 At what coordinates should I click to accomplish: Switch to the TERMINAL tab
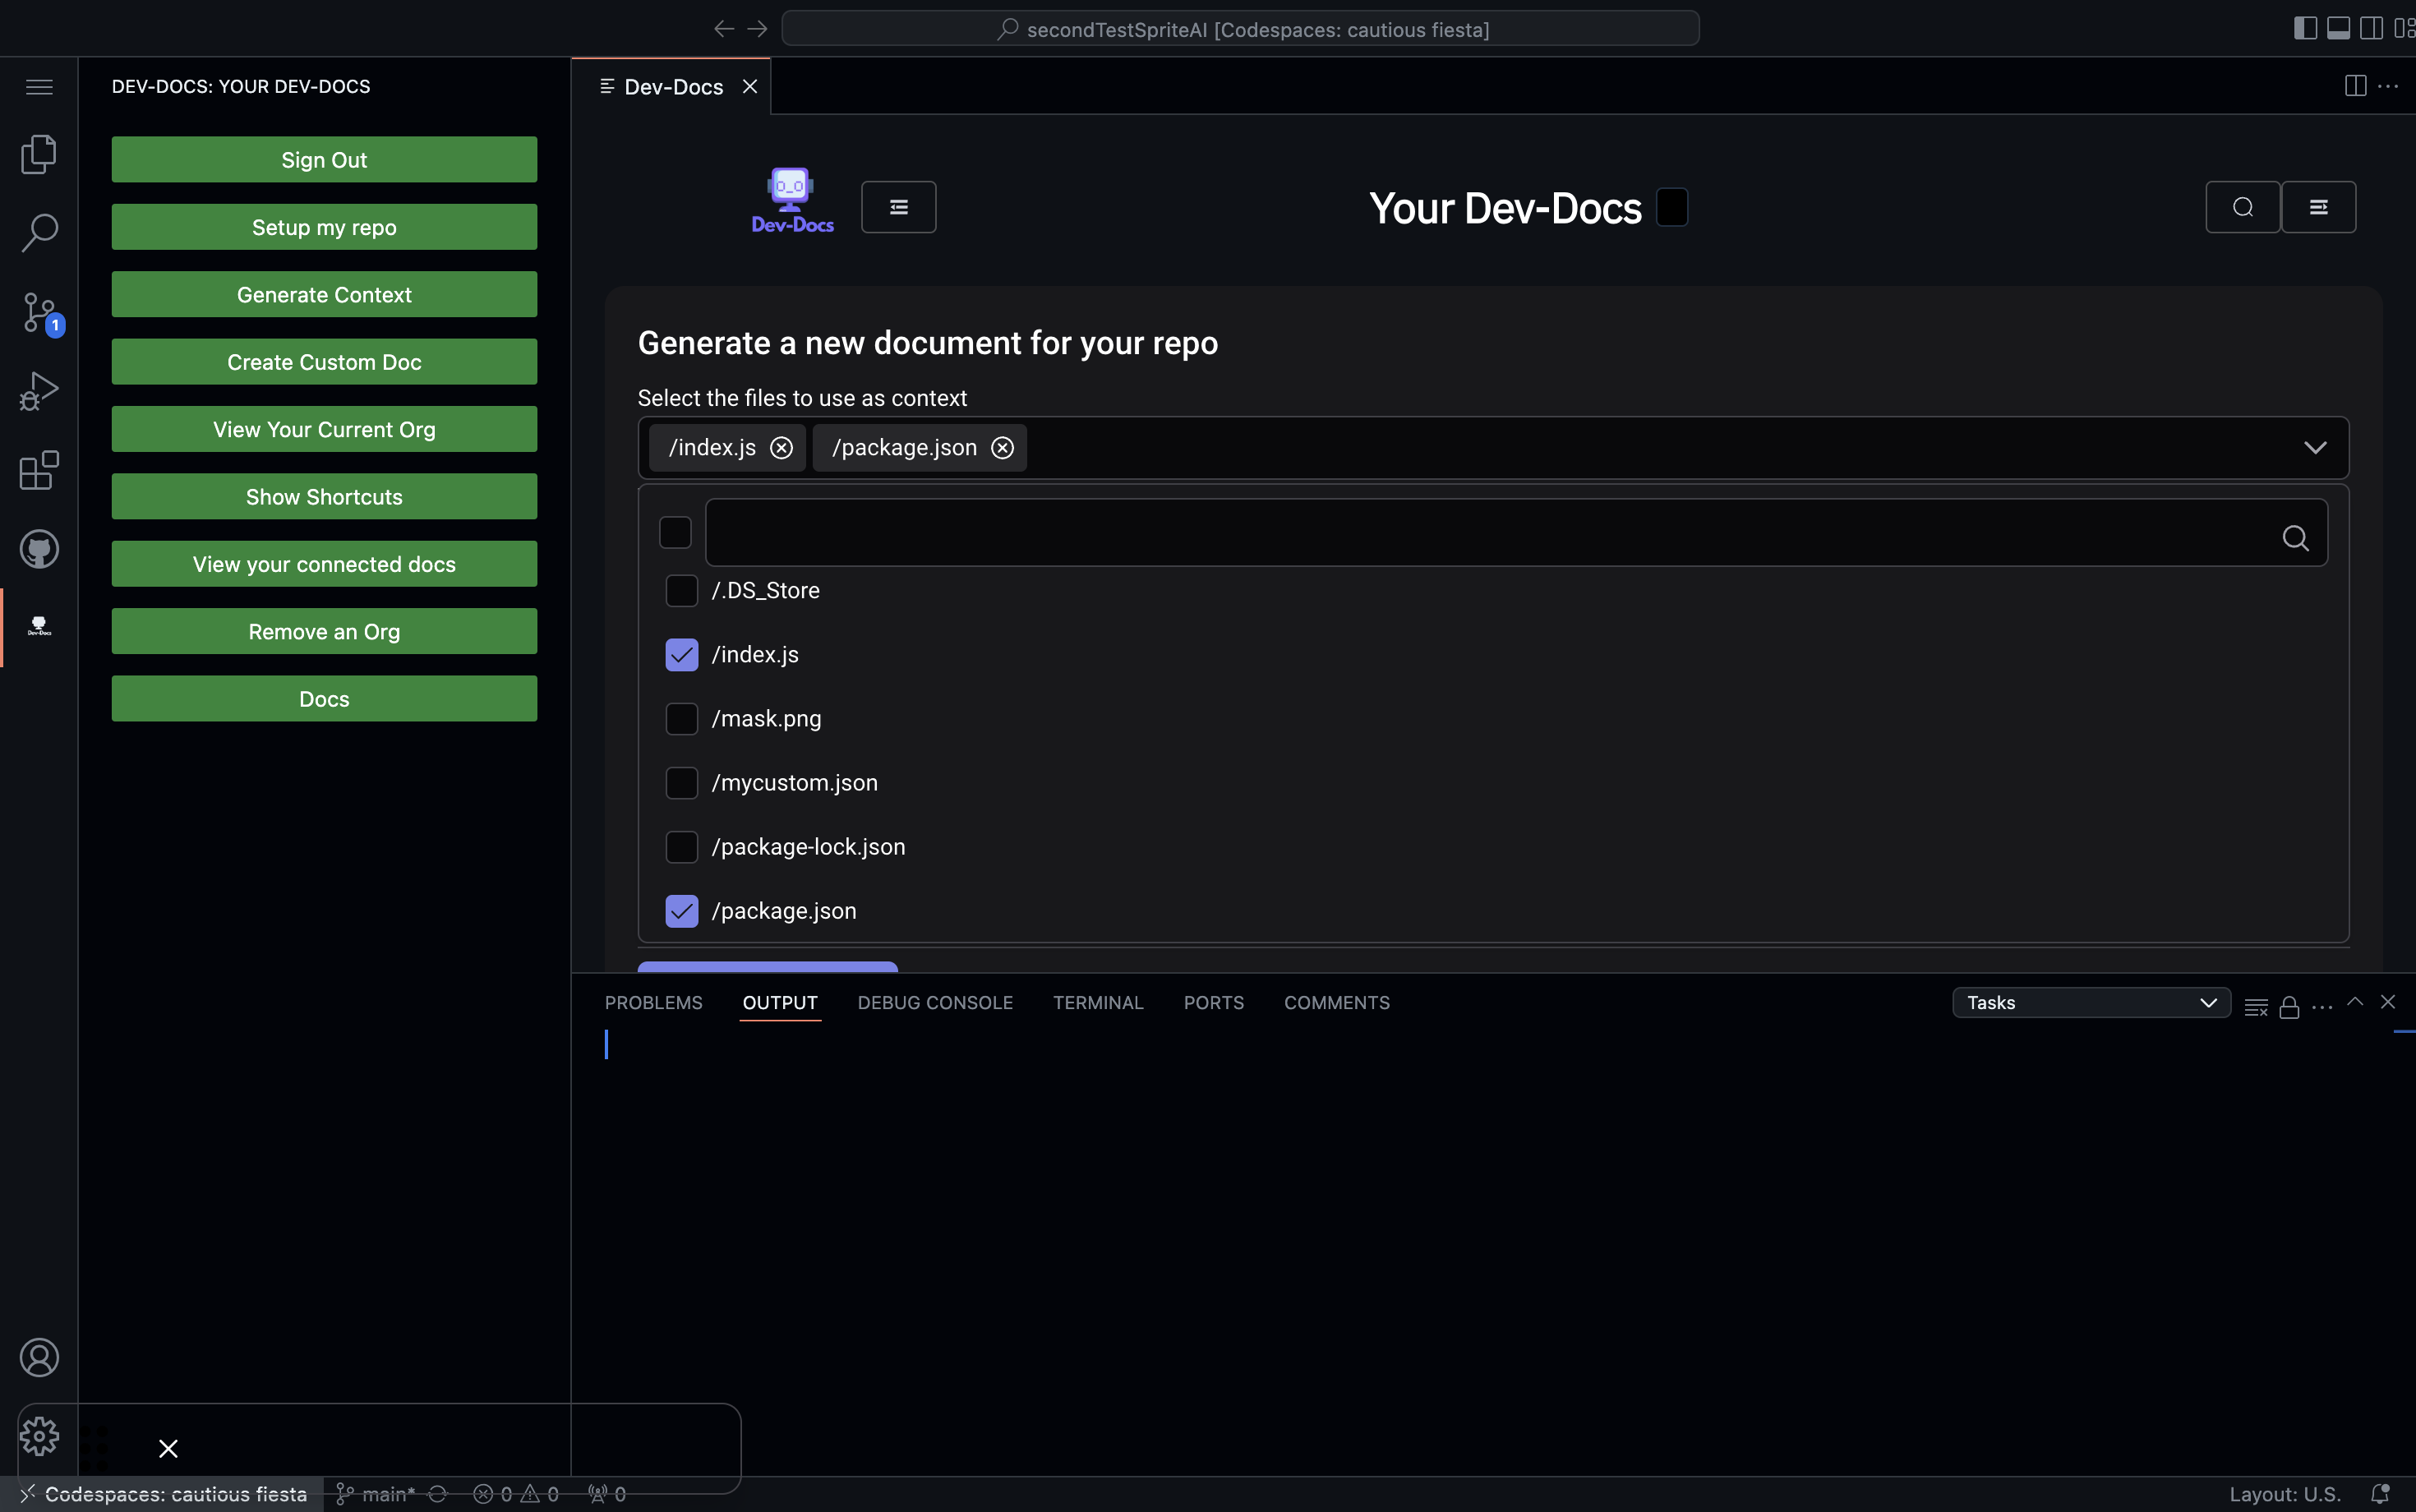pos(1098,1002)
